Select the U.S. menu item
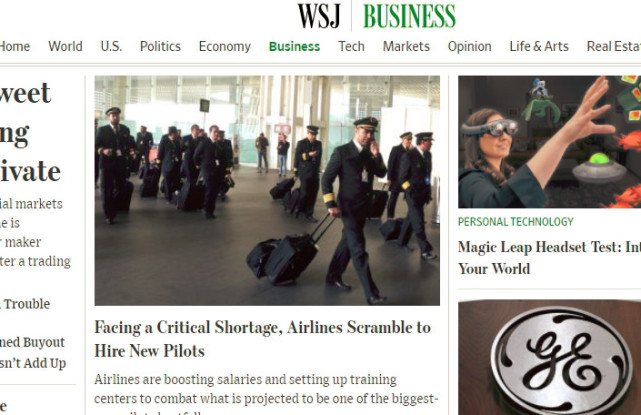The width and height of the screenshot is (641, 415). pyautogui.click(x=111, y=46)
